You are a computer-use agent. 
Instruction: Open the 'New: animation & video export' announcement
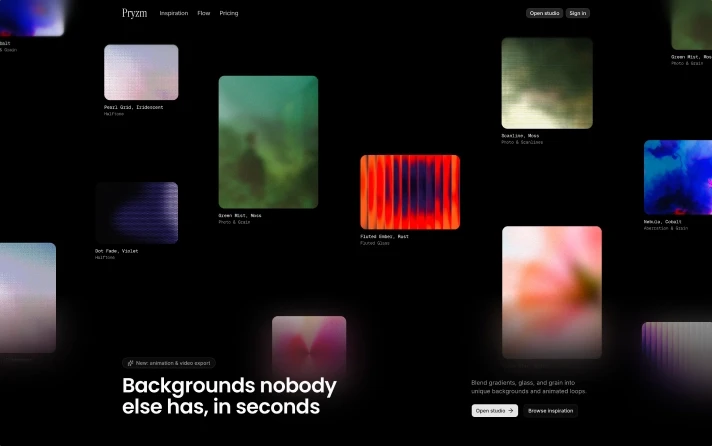[x=168, y=363]
